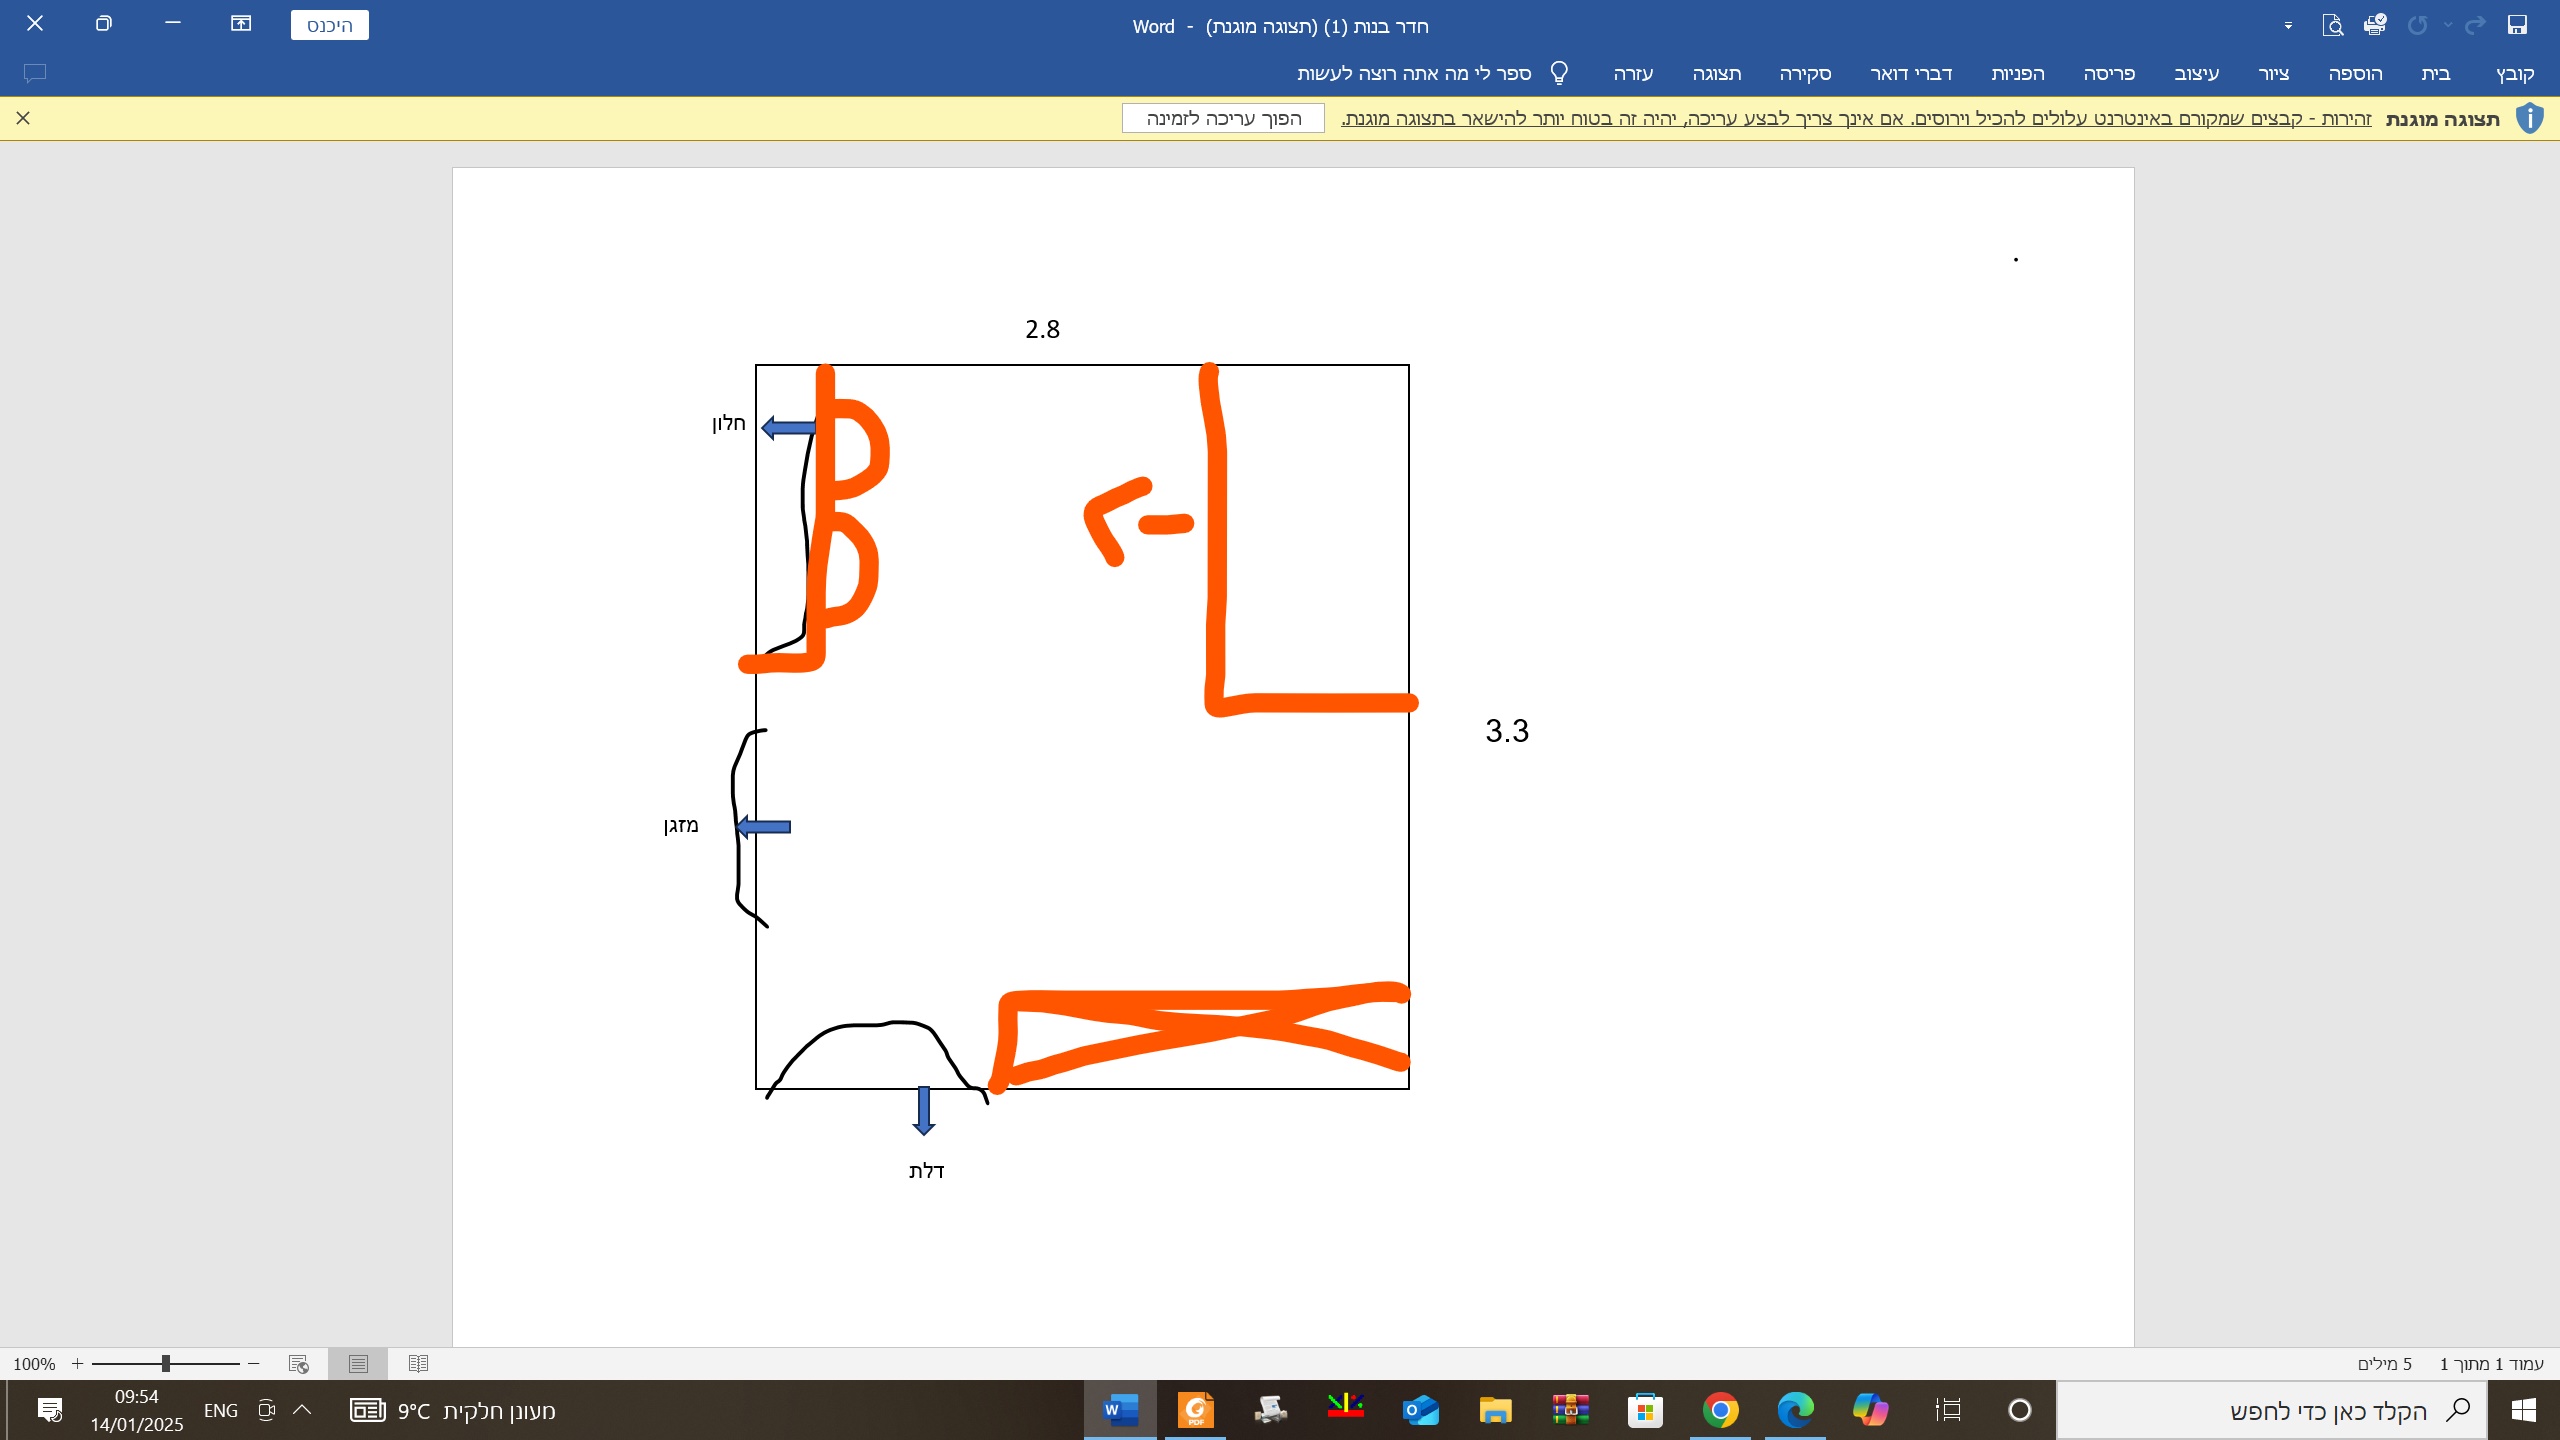Image resolution: width=2560 pixels, height=1440 pixels.
Task: Click the Ribbon Display Options icon
Action: [x=241, y=23]
